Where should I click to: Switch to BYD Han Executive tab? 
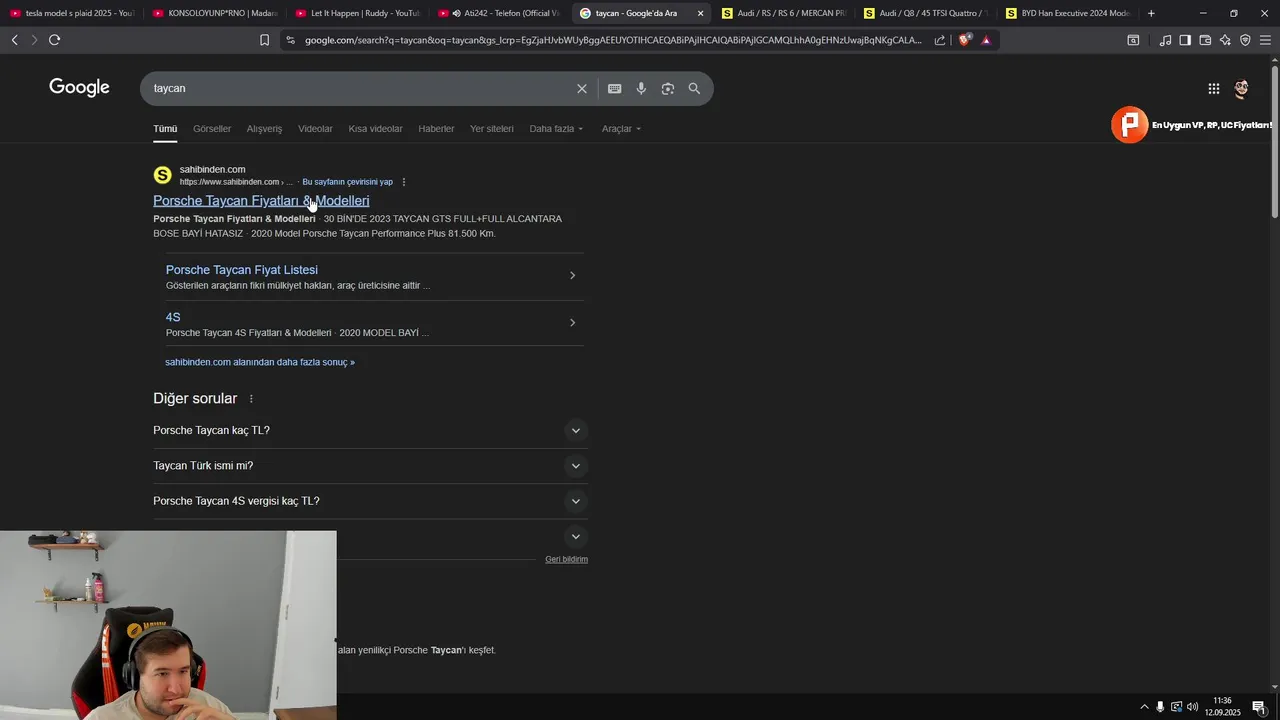click(1069, 13)
